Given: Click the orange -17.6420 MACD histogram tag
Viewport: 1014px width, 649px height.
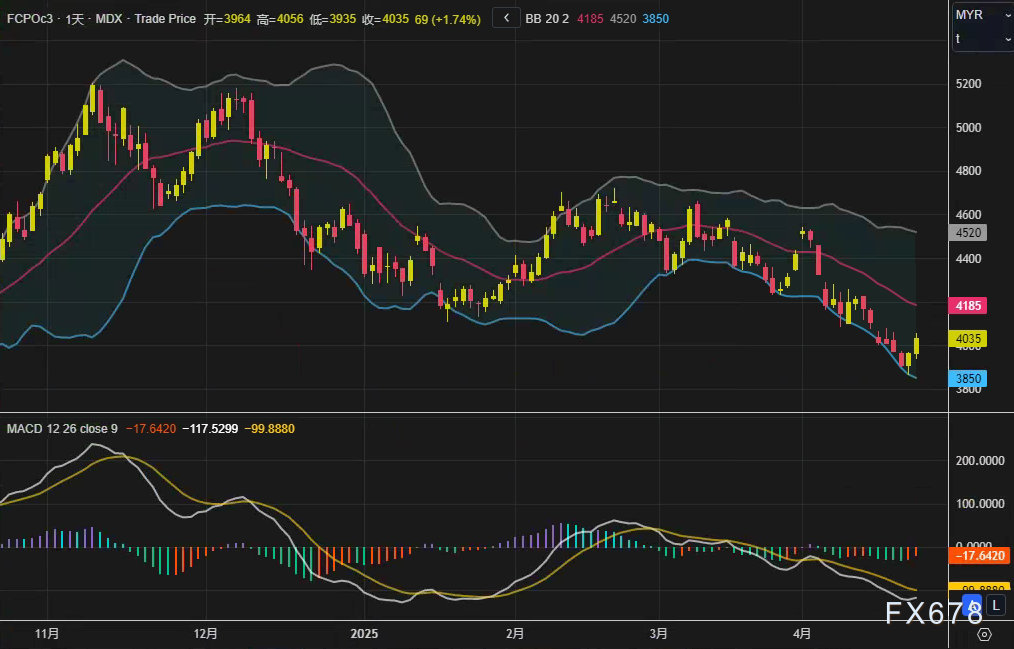Looking at the screenshot, I should click(x=980, y=555).
